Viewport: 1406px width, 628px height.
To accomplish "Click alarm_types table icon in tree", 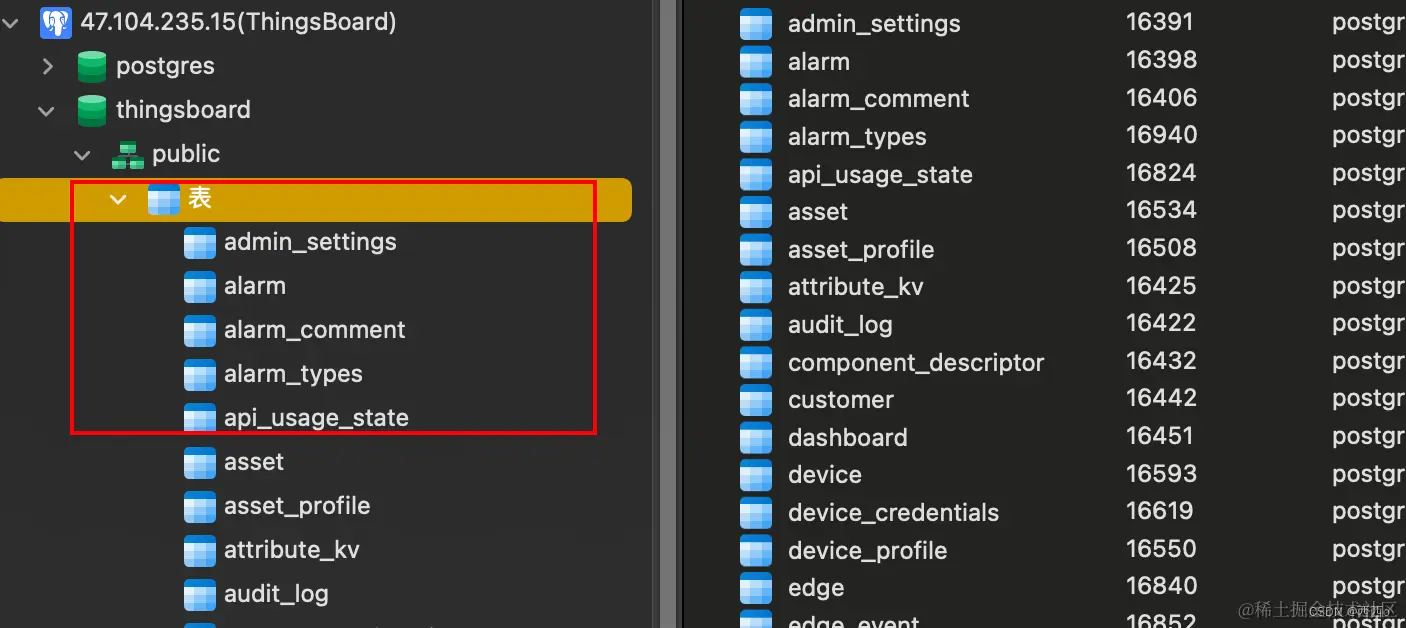I will (x=200, y=374).
